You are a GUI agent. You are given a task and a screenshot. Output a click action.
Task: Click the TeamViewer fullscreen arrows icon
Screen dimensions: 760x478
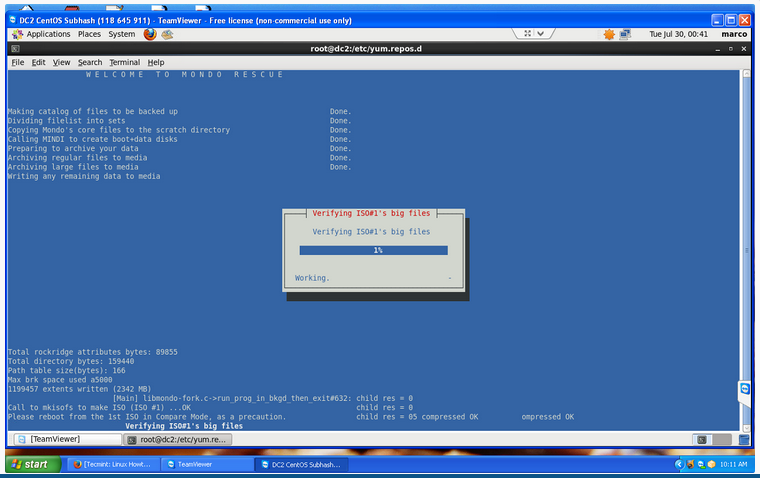(527, 33)
